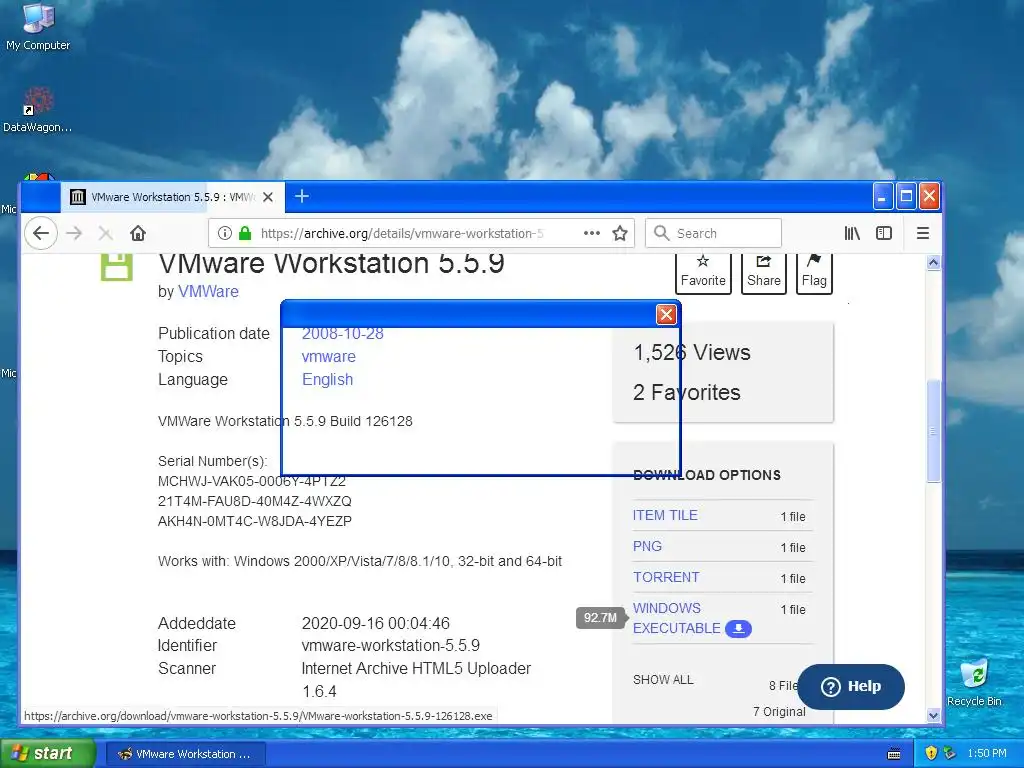Image resolution: width=1024 pixels, height=768 pixels.
Task: Open My Computer desktop icon
Action: pos(38,27)
